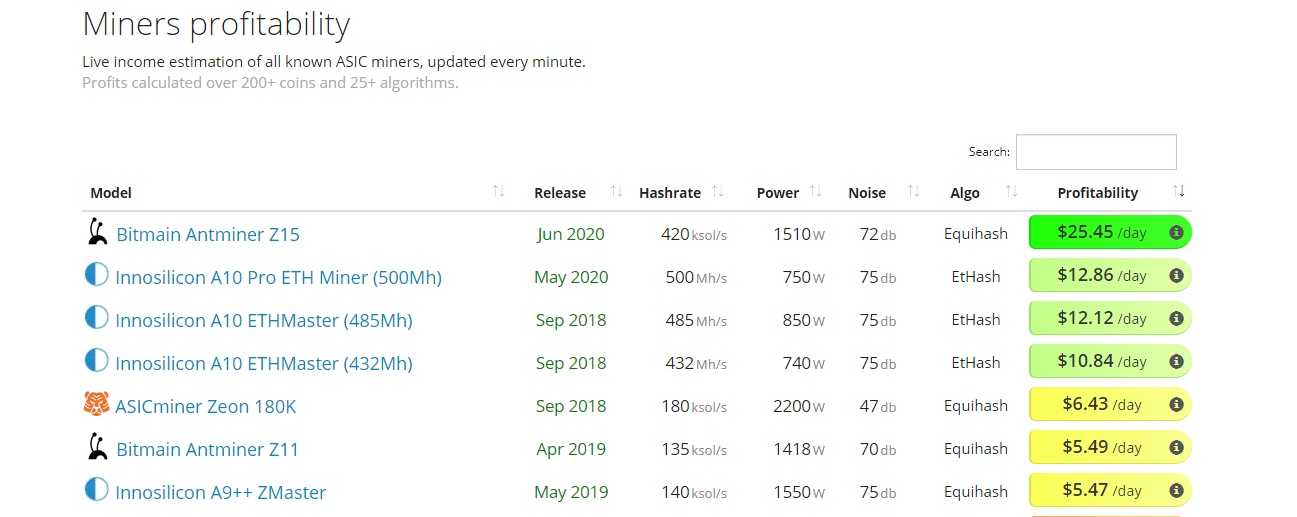Screen dimensions: 1297x517
Task: Click the ASICminer tiger logo icon
Action: click(x=97, y=405)
